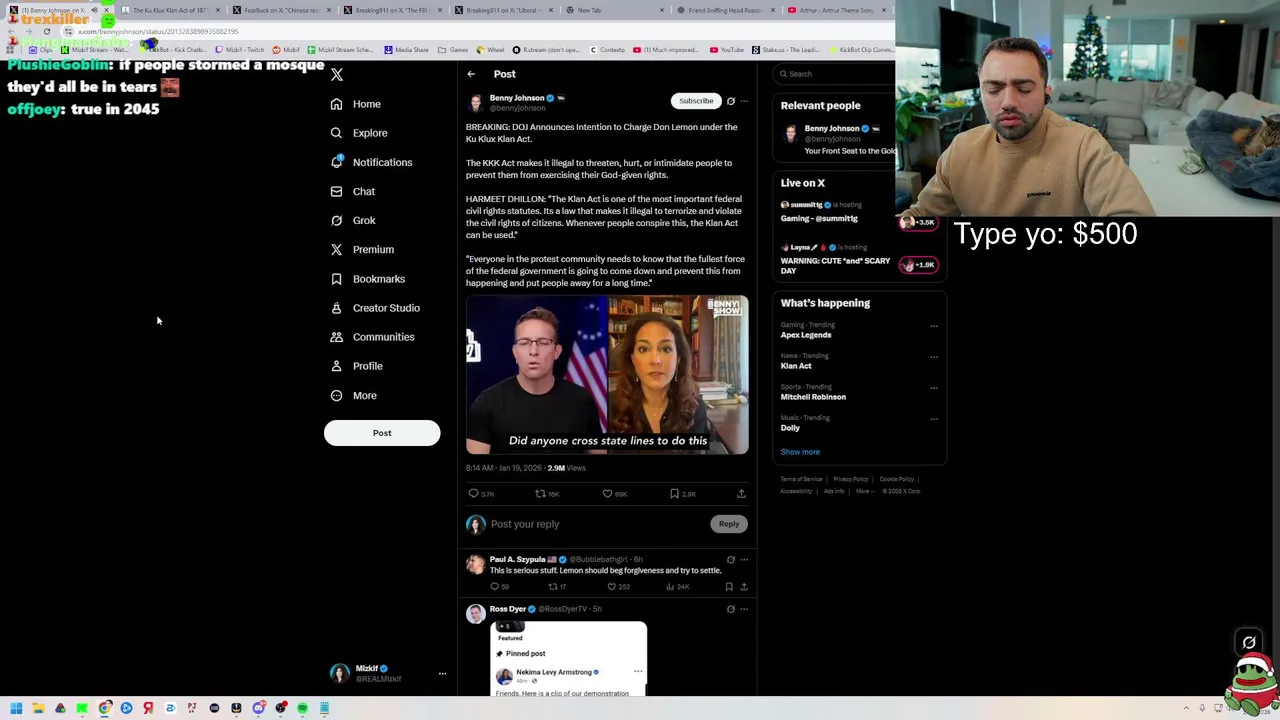Click Show more under What's happening

[x=800, y=452]
